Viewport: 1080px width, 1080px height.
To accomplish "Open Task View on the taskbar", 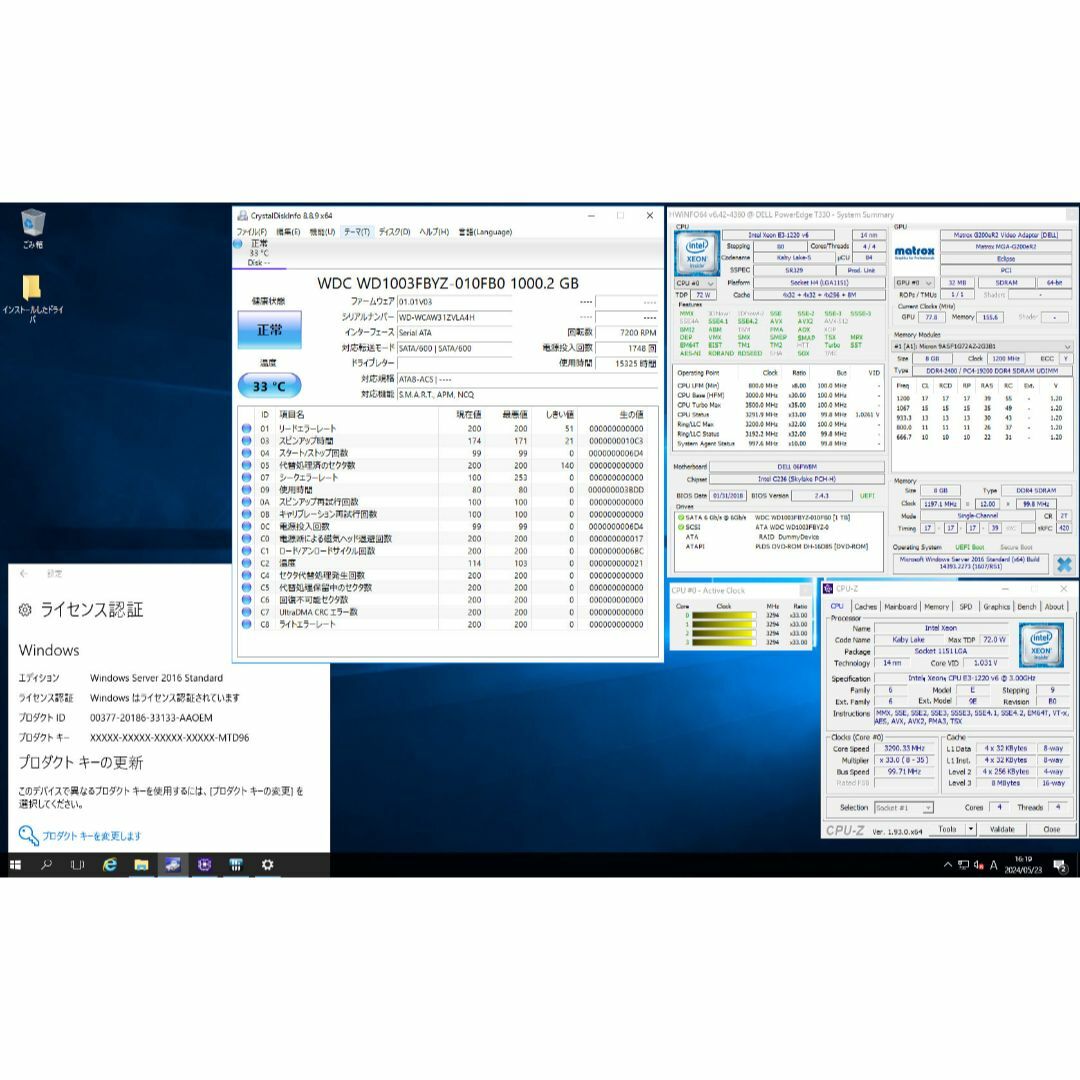I will pyautogui.click(x=77, y=864).
